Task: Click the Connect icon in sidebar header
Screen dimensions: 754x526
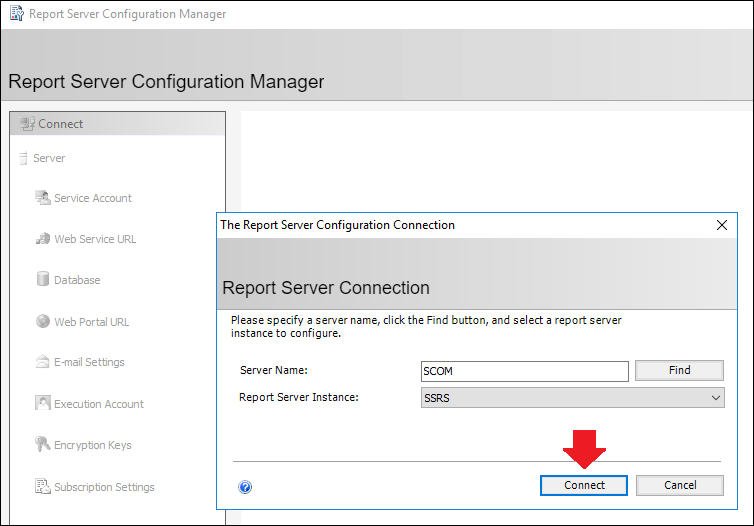Action: (x=27, y=124)
